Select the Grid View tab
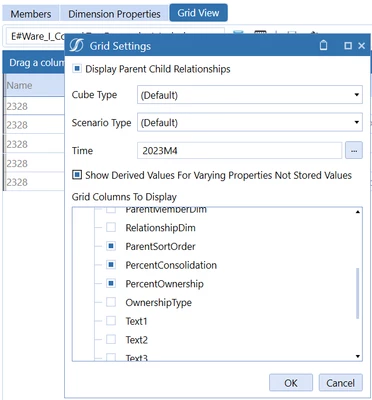The width and height of the screenshot is (372, 400). (x=198, y=13)
